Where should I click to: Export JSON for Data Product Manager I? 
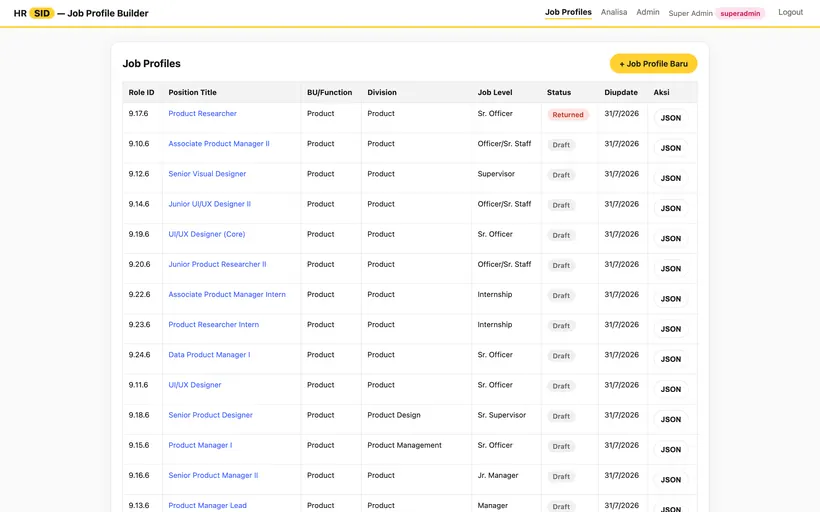tap(670, 359)
